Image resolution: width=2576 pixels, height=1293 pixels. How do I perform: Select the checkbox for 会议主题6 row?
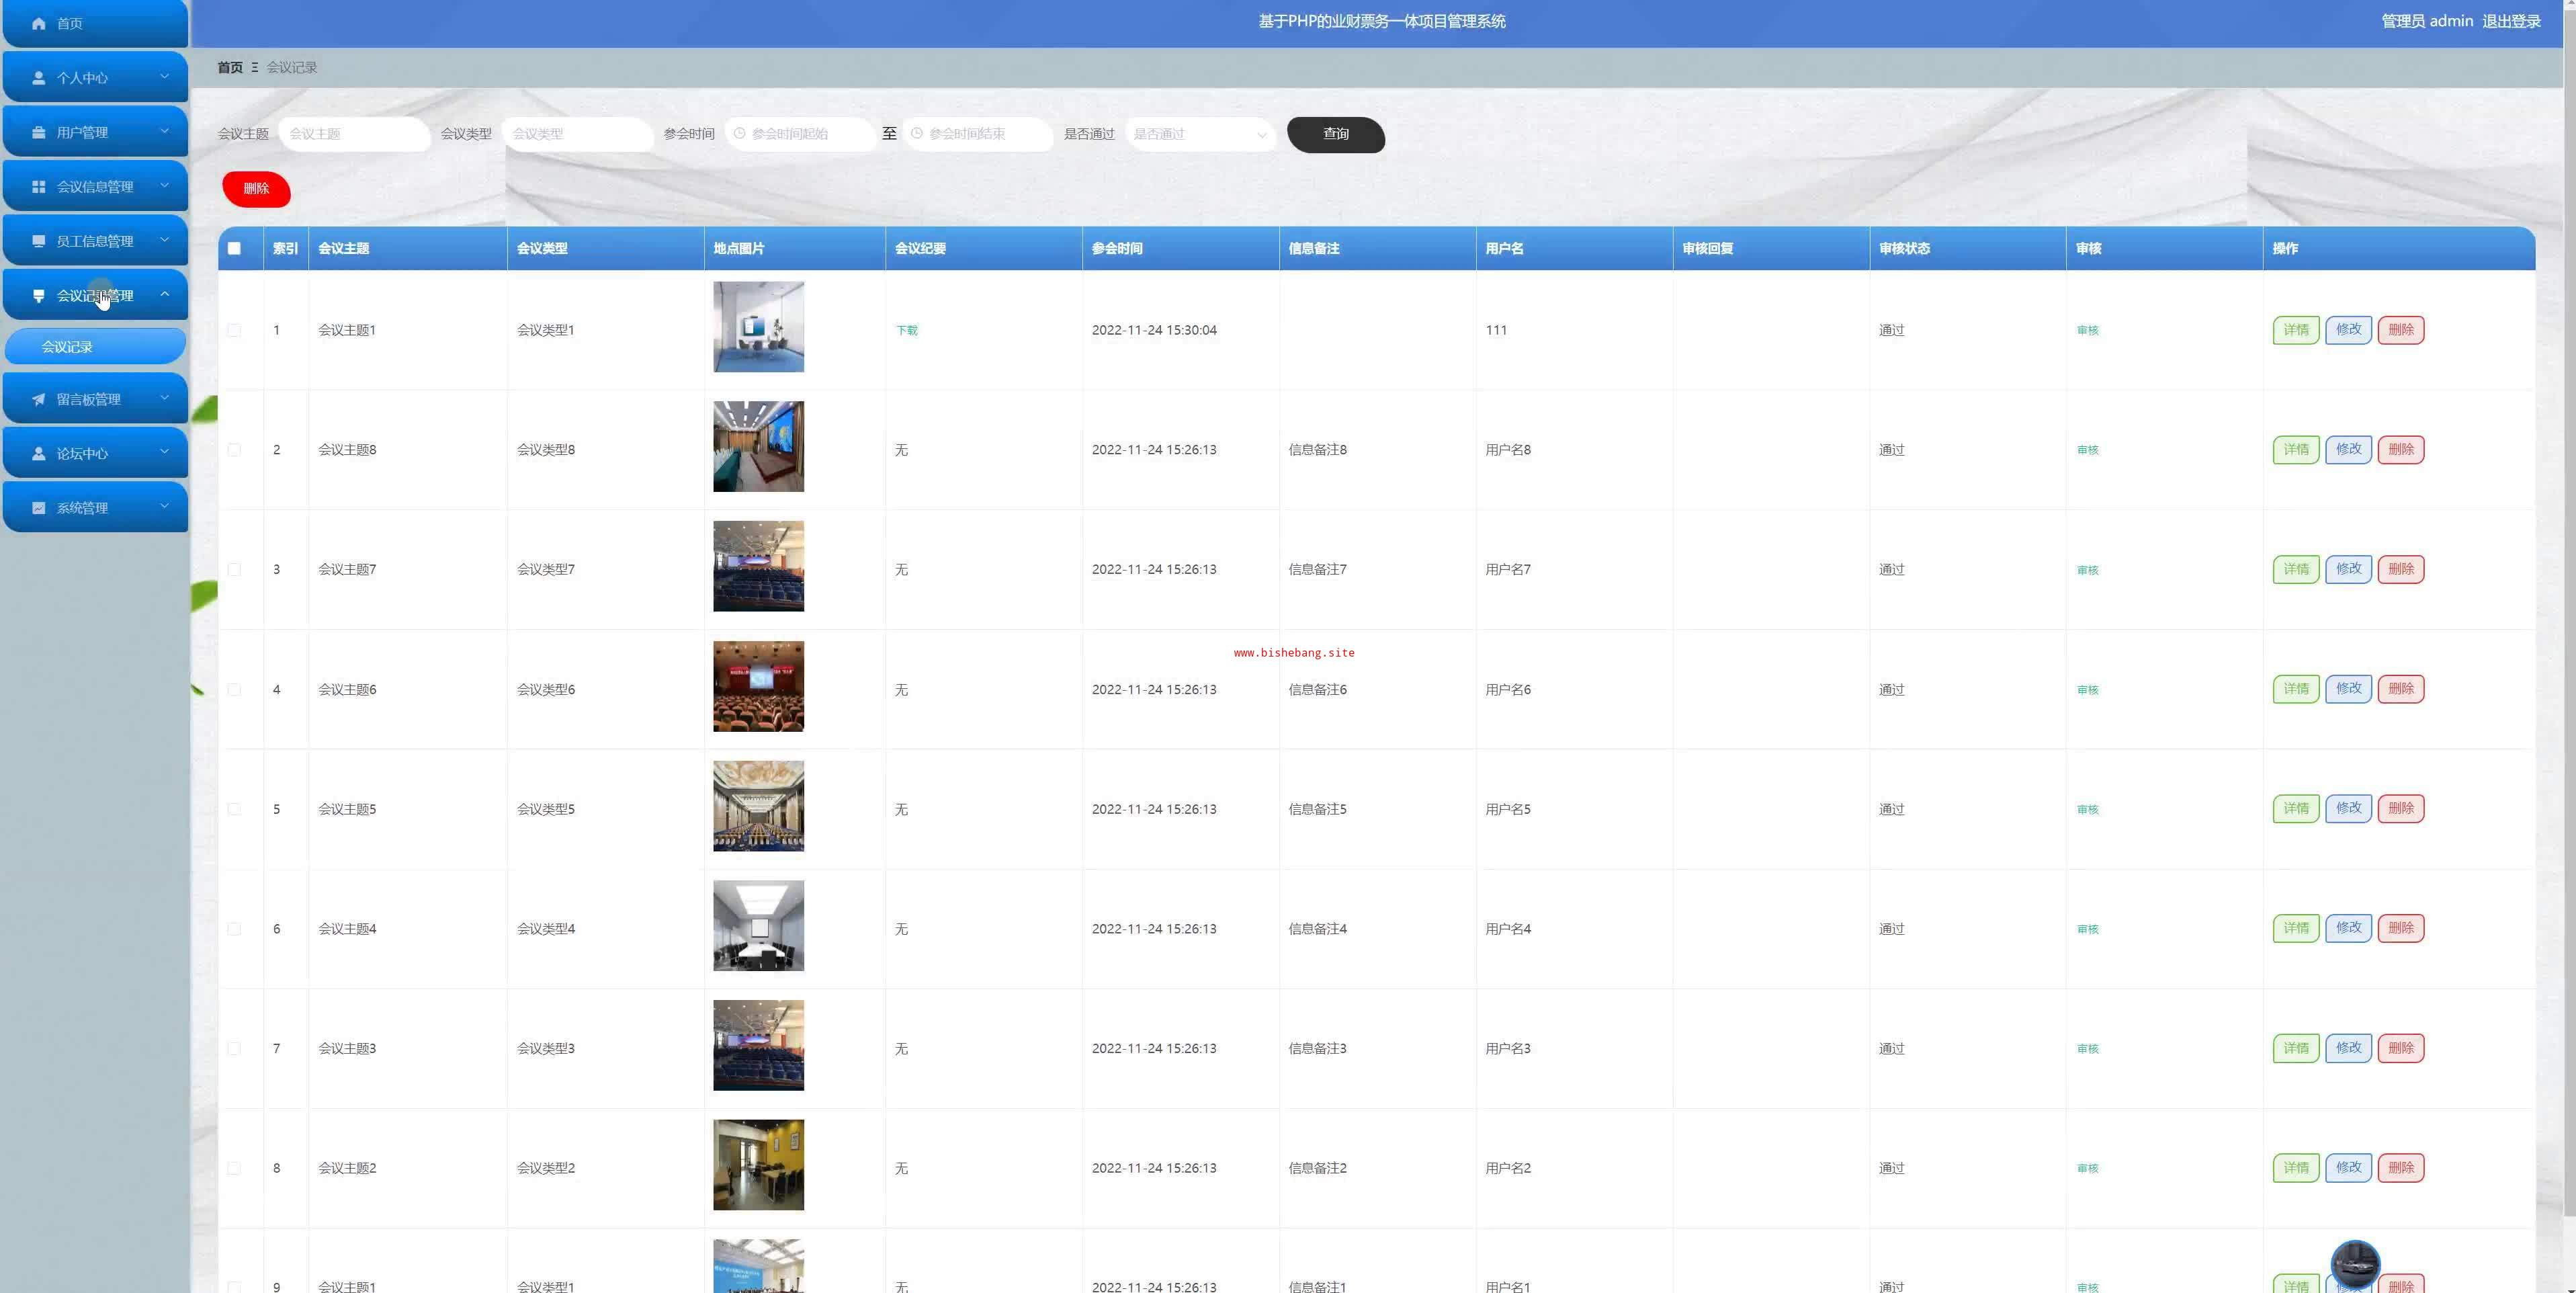(234, 690)
